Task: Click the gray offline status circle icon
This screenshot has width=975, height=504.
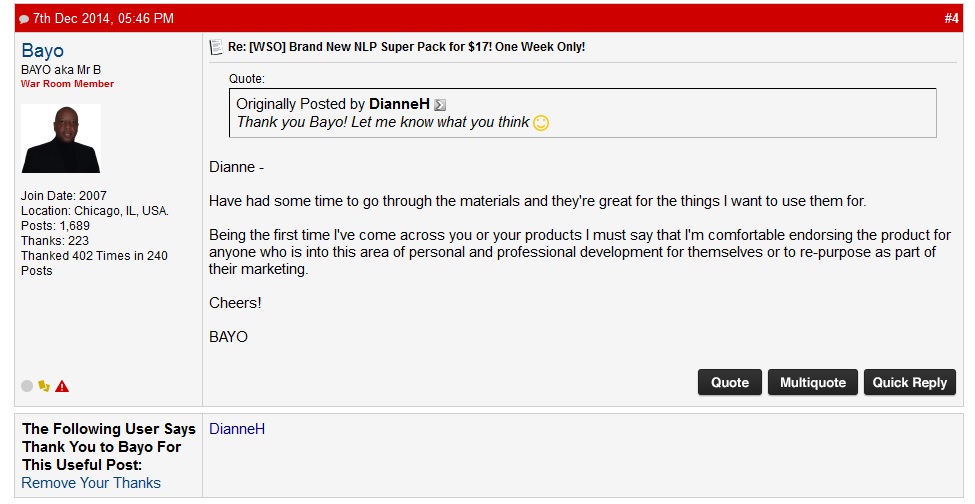Action: 27,386
